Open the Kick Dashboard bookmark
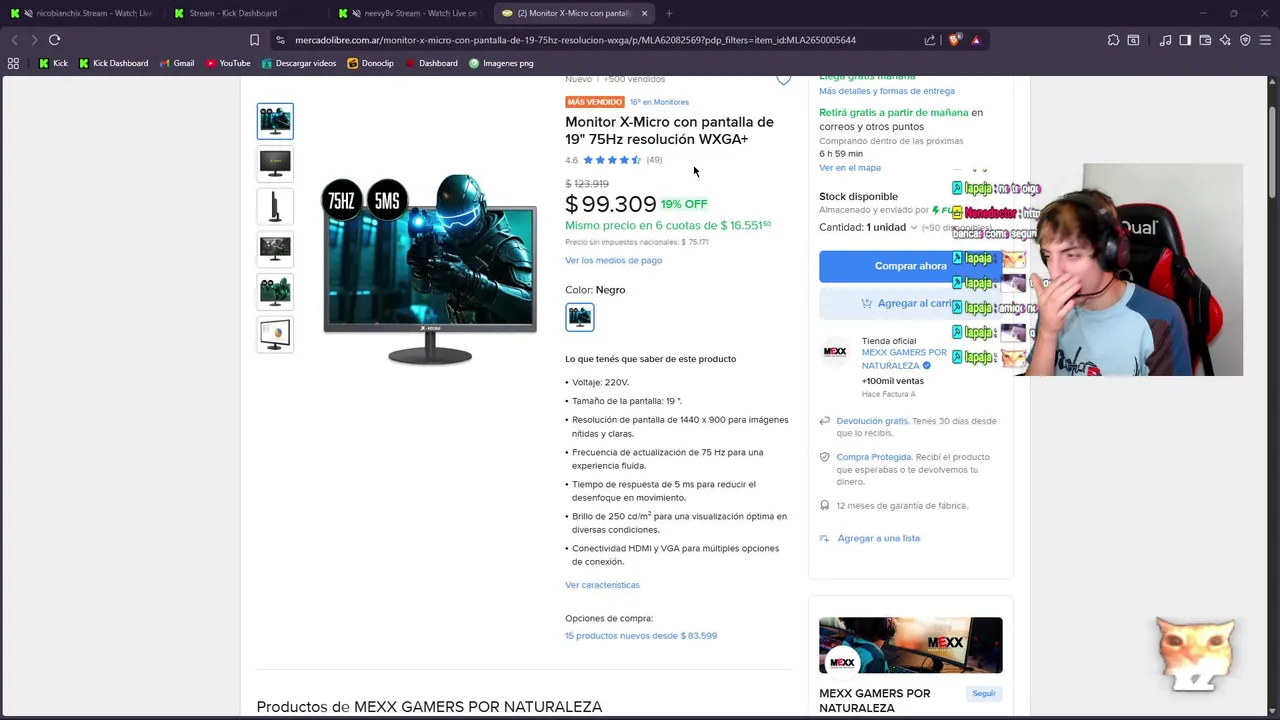 click(x=113, y=63)
